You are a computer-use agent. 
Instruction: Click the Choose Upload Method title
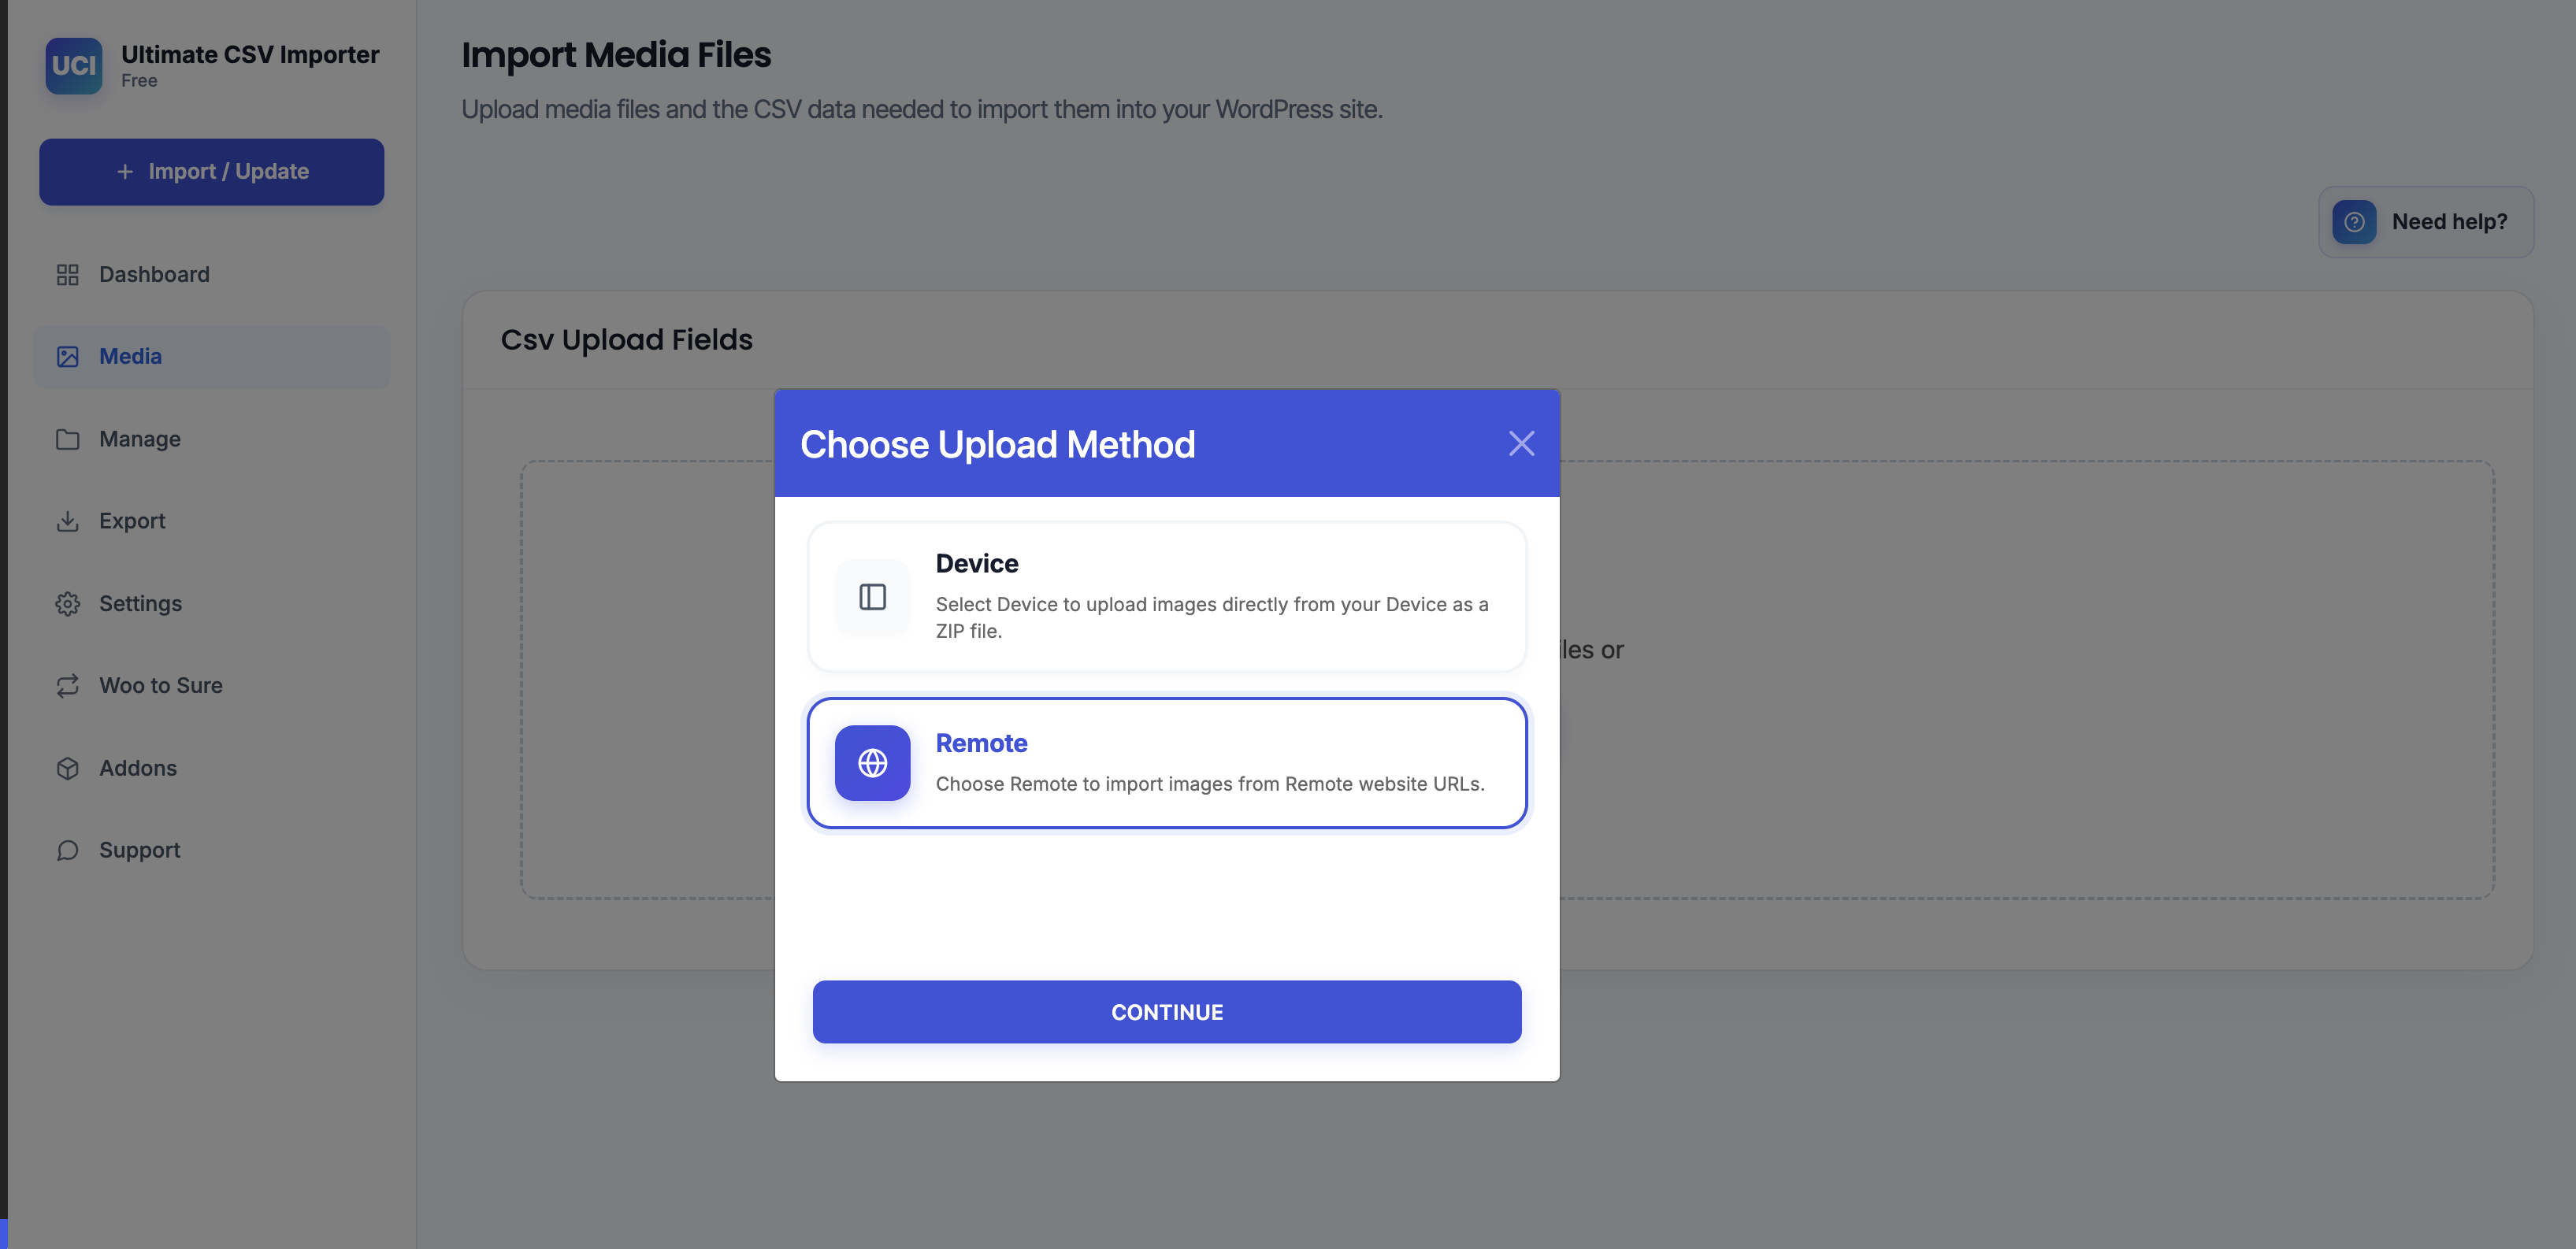tap(997, 444)
